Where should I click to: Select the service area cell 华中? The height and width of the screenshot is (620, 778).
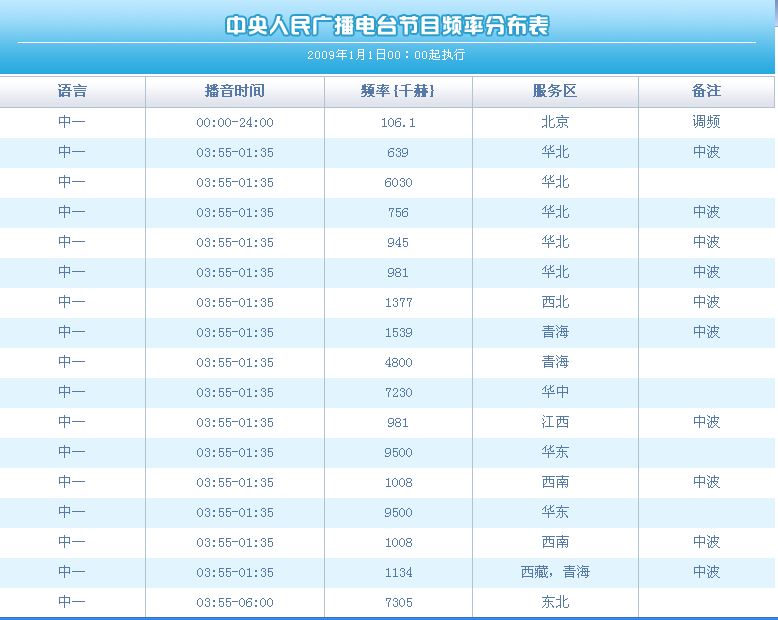pos(555,392)
